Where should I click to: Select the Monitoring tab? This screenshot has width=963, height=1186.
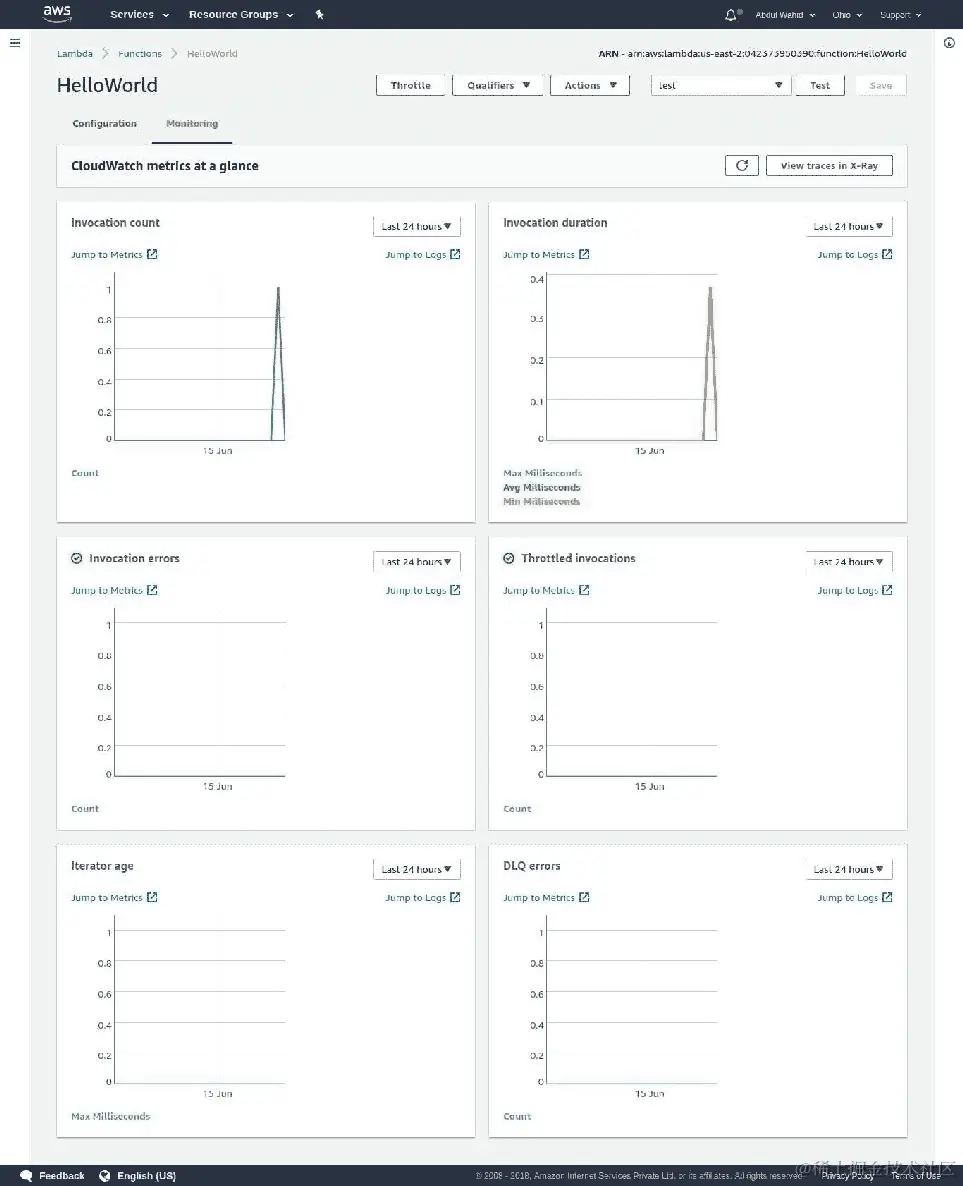point(191,123)
